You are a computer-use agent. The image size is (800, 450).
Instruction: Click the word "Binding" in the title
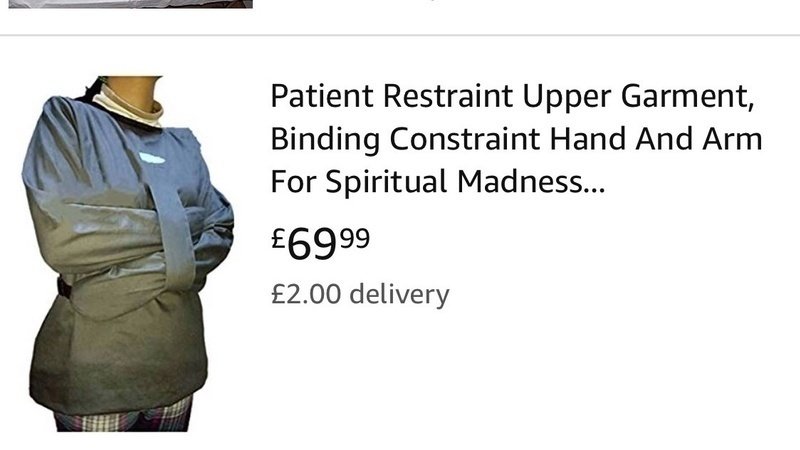[325, 139]
